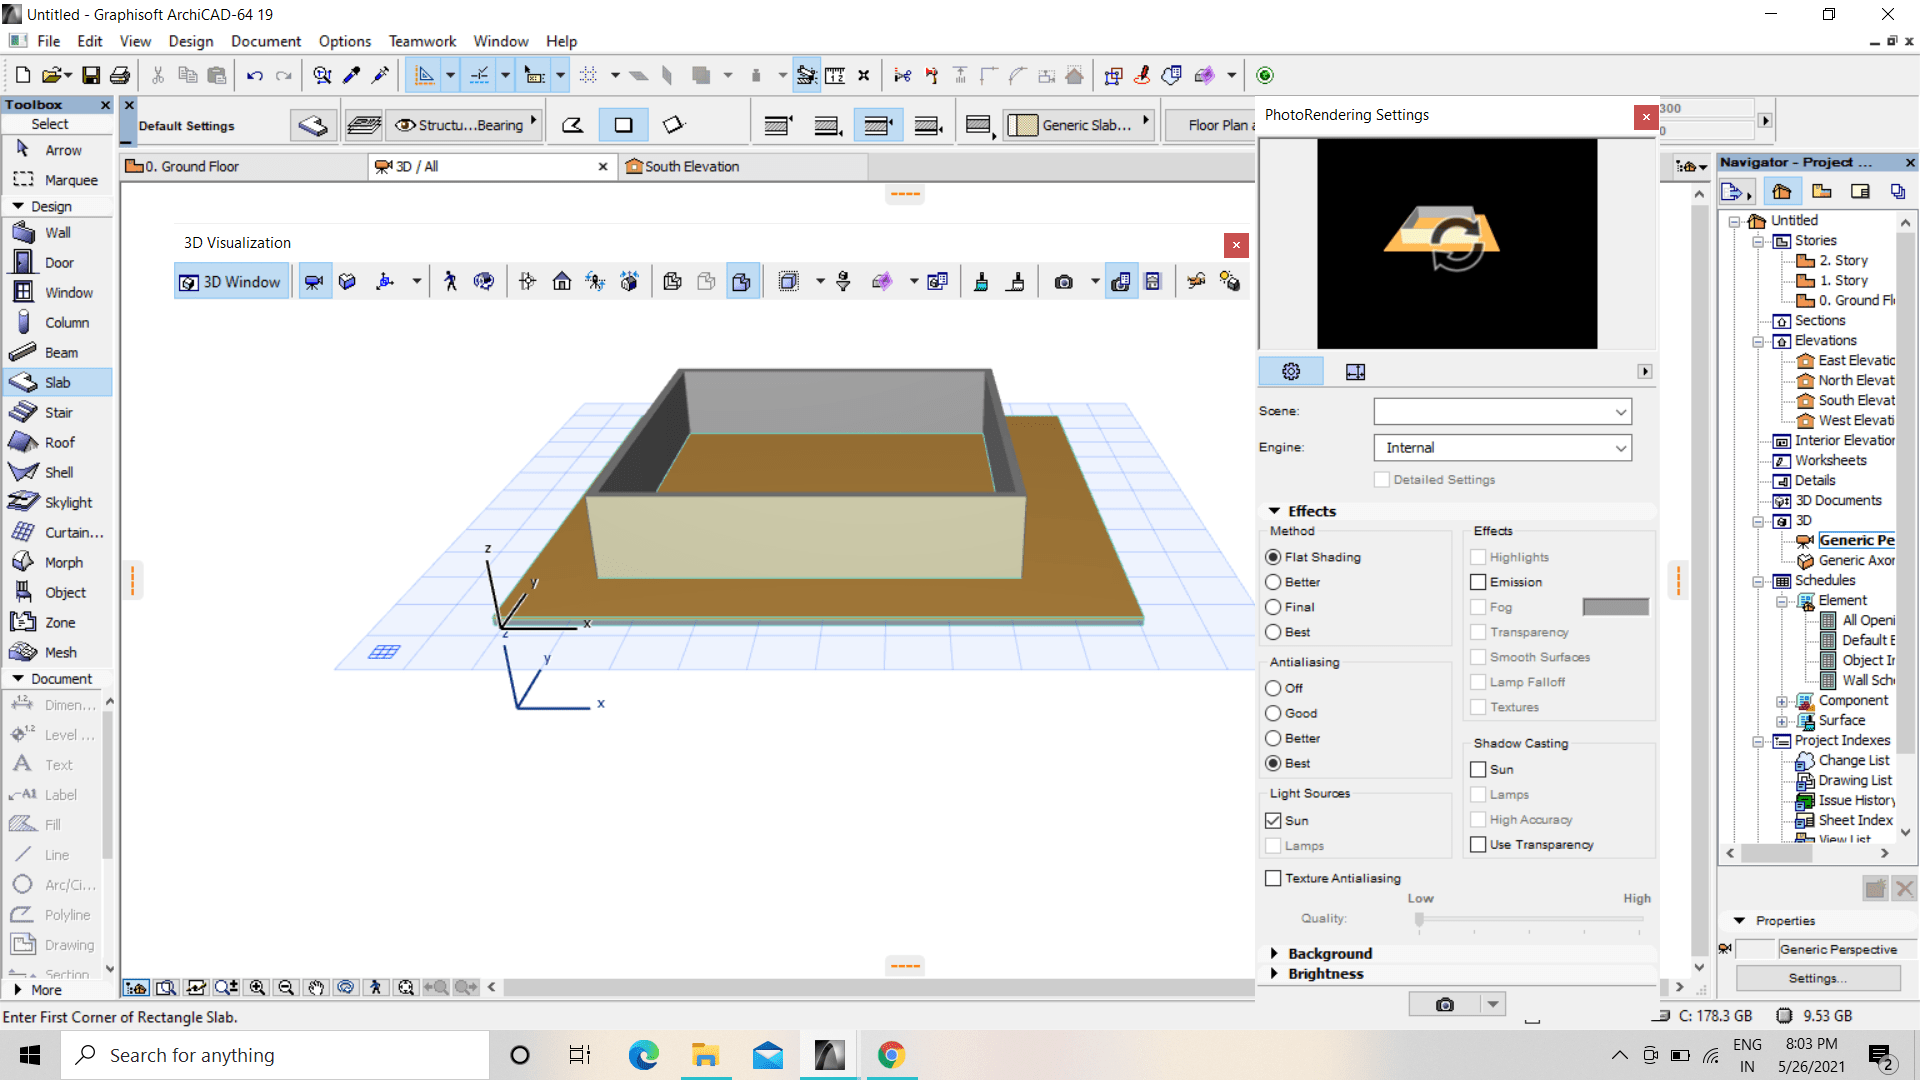Open Chrome from the taskbar
Viewport: 1920px width, 1080px height.
[x=891, y=1055]
